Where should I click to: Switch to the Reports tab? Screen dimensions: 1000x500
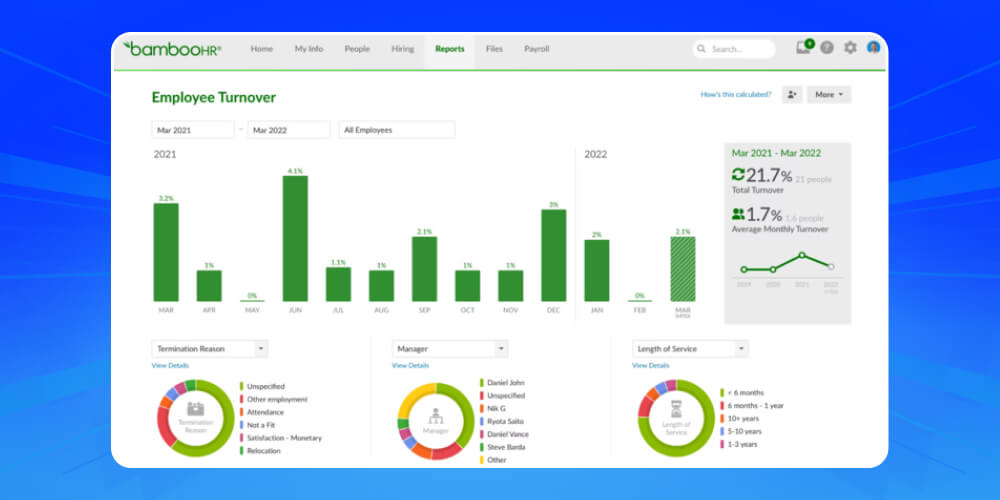coord(449,49)
